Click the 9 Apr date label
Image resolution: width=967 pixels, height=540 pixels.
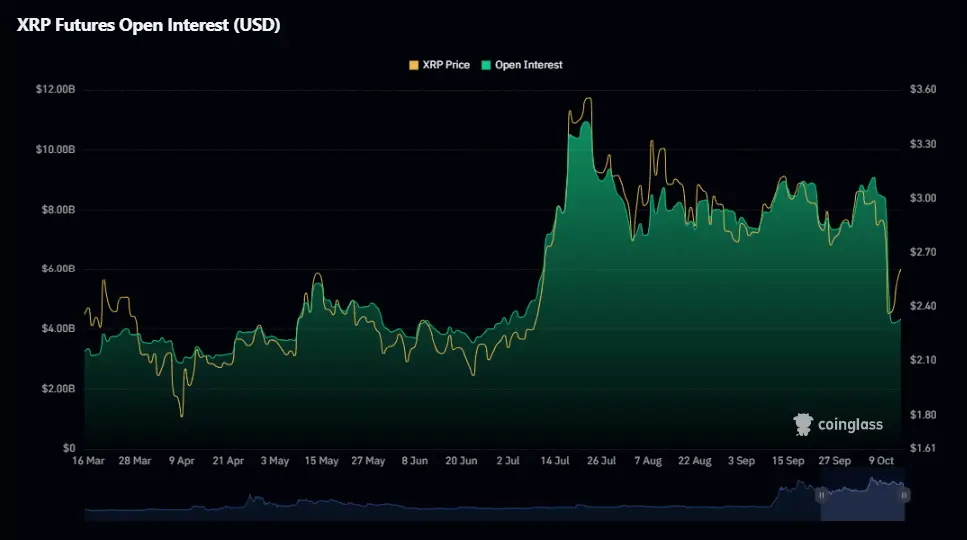(x=181, y=460)
